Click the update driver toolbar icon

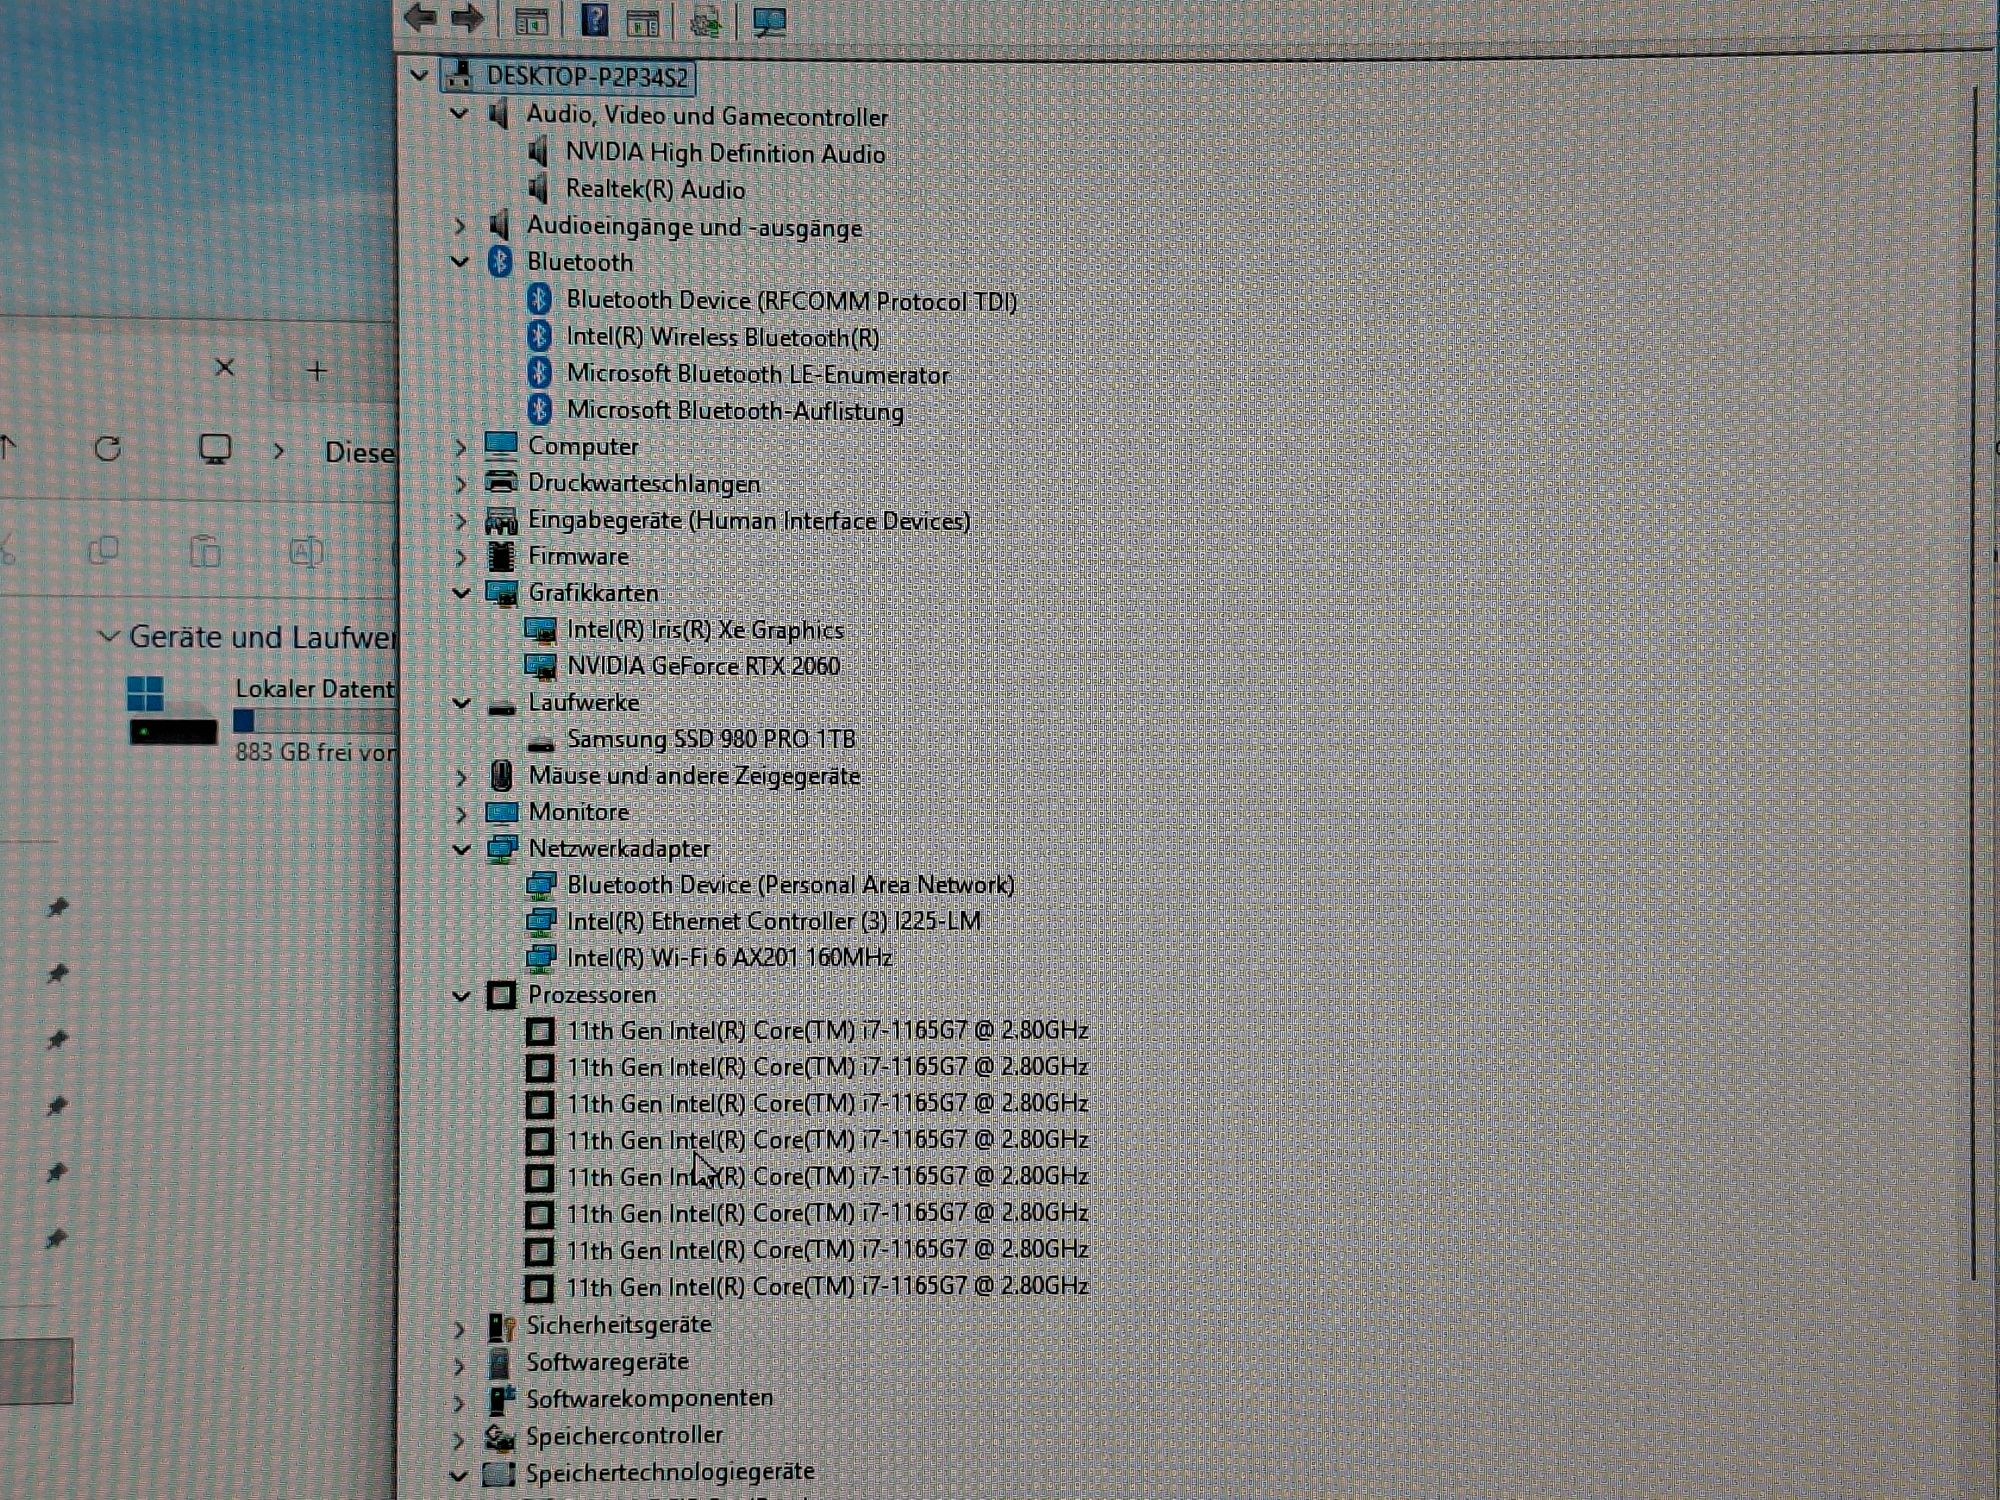point(705,21)
